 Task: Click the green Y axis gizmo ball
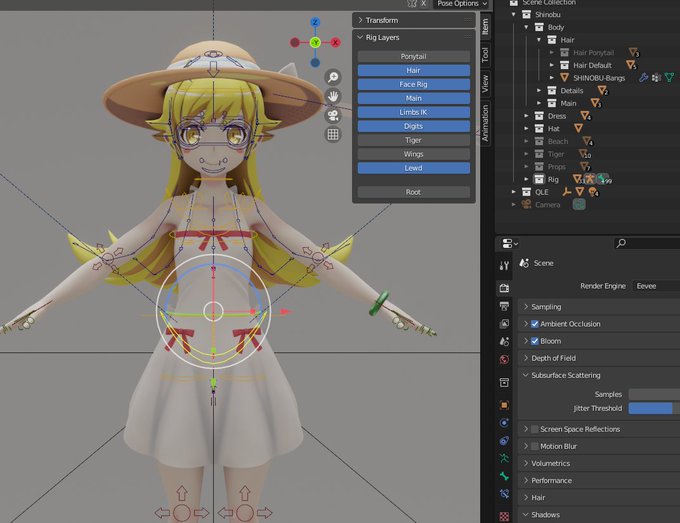pos(315,42)
